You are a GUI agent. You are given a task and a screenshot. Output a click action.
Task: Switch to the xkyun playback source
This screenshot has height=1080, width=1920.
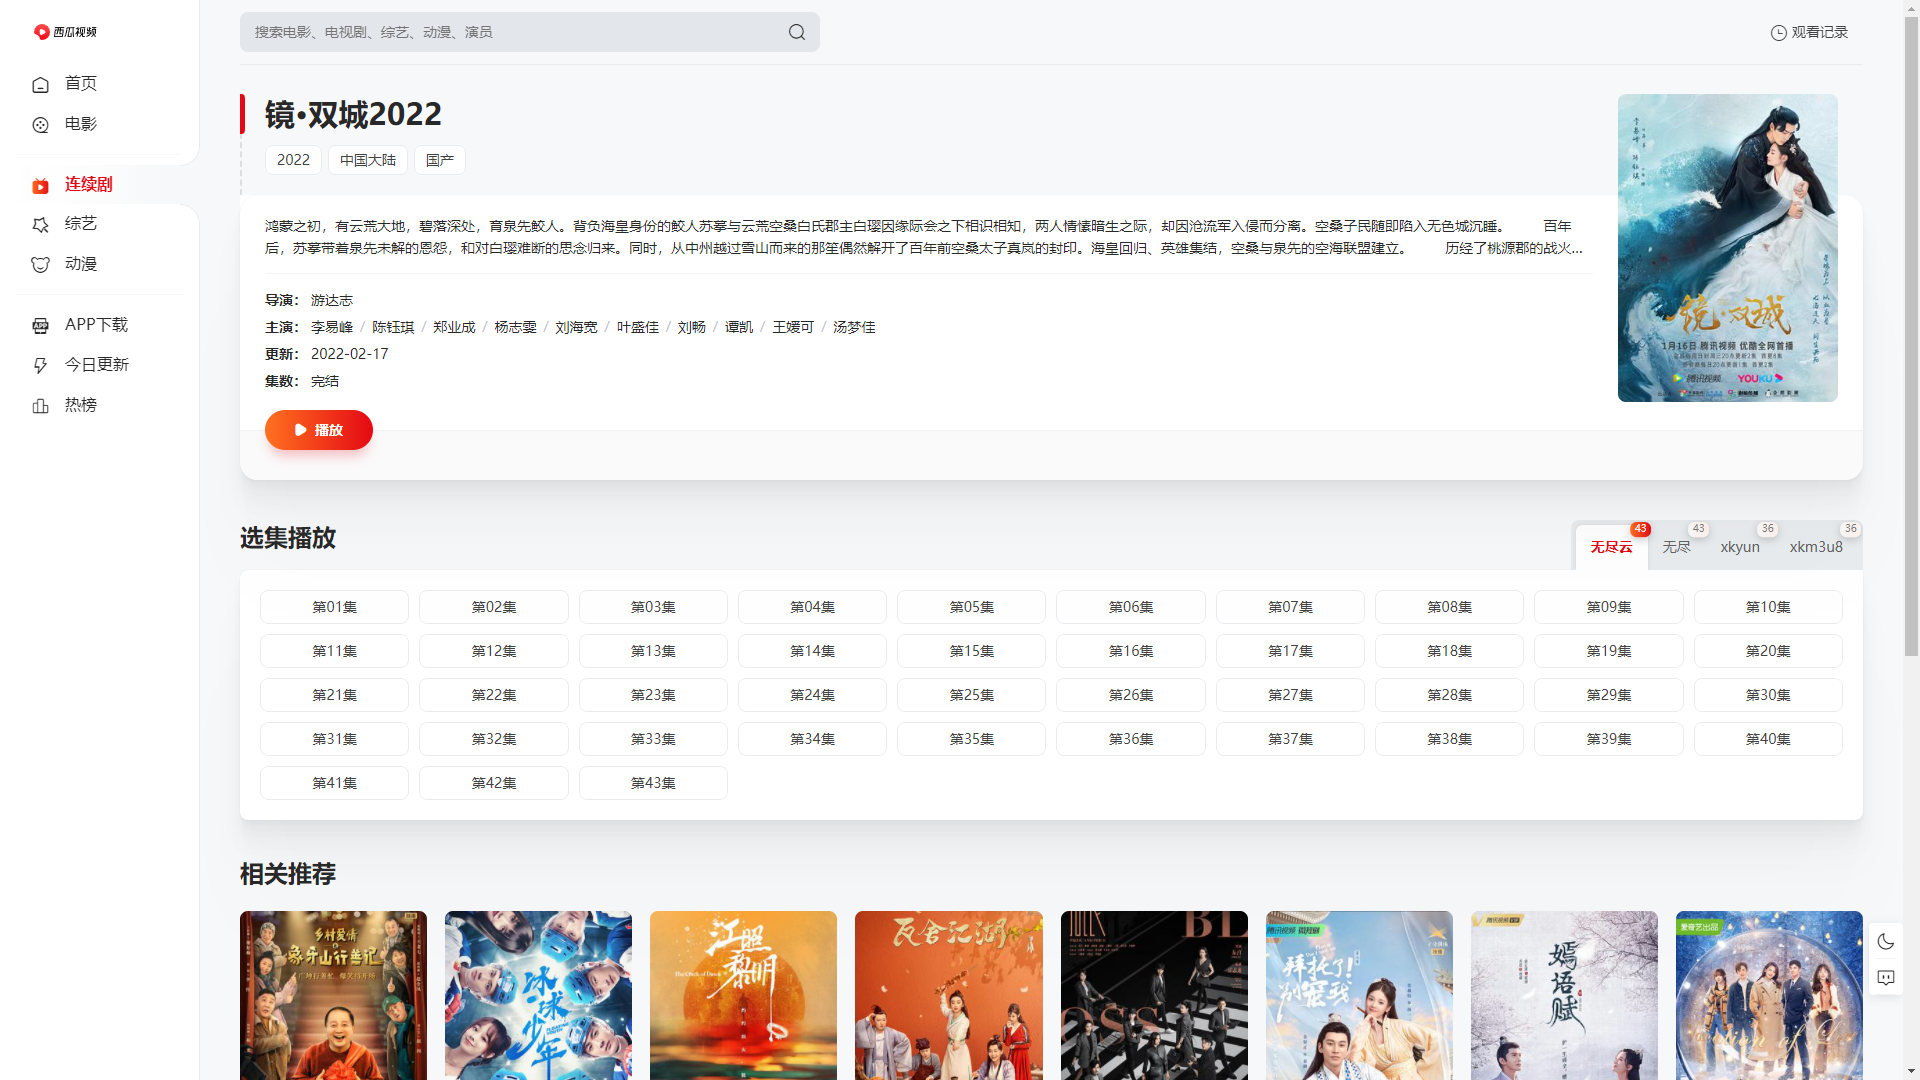tap(1740, 547)
